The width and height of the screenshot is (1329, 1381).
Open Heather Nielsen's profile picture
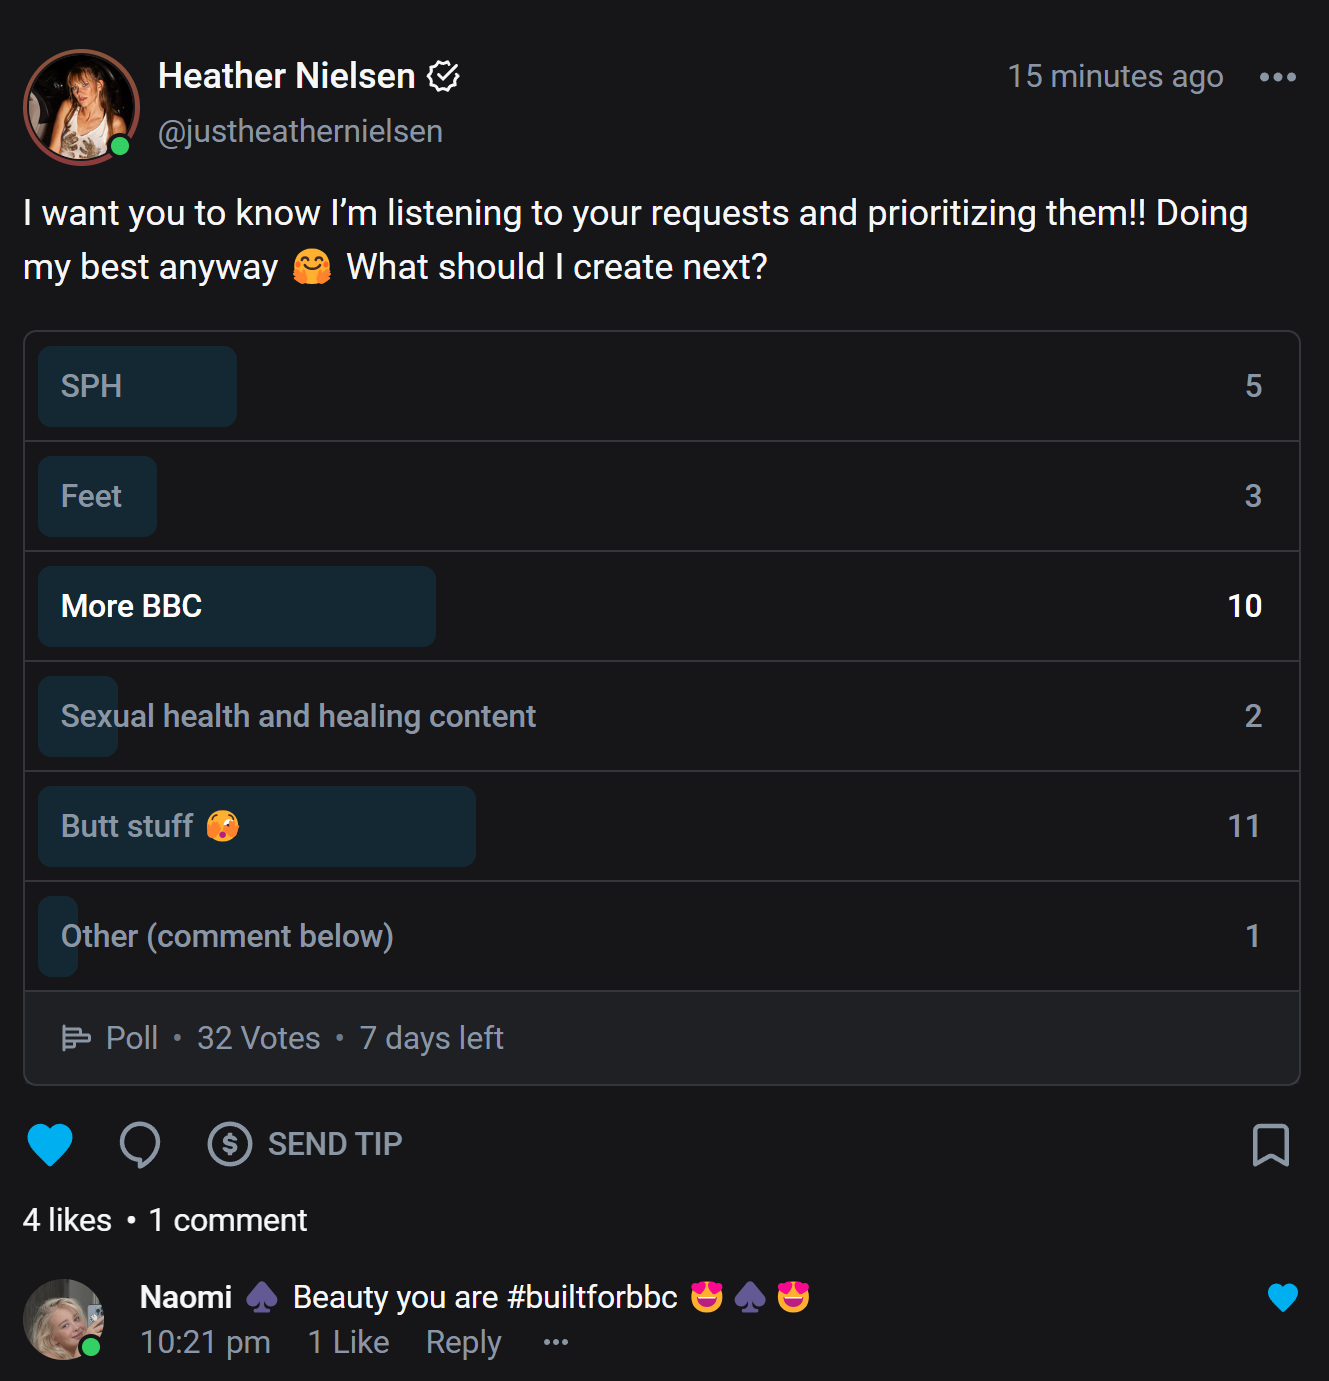[x=81, y=106]
